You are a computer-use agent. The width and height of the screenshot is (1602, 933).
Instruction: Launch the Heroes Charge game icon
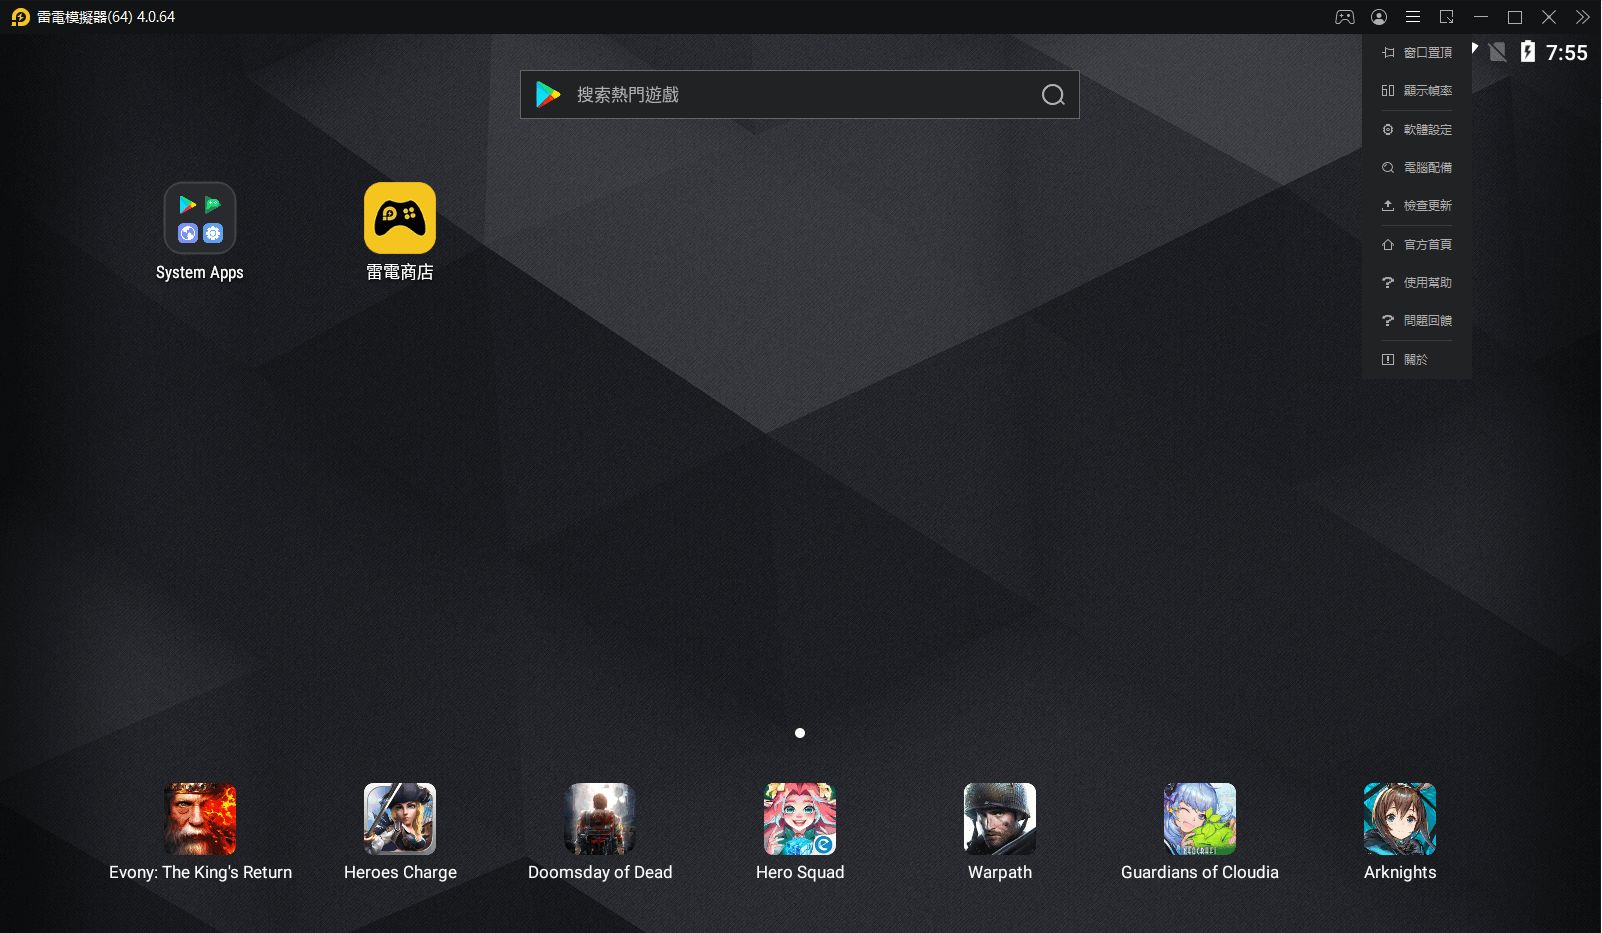(x=400, y=819)
